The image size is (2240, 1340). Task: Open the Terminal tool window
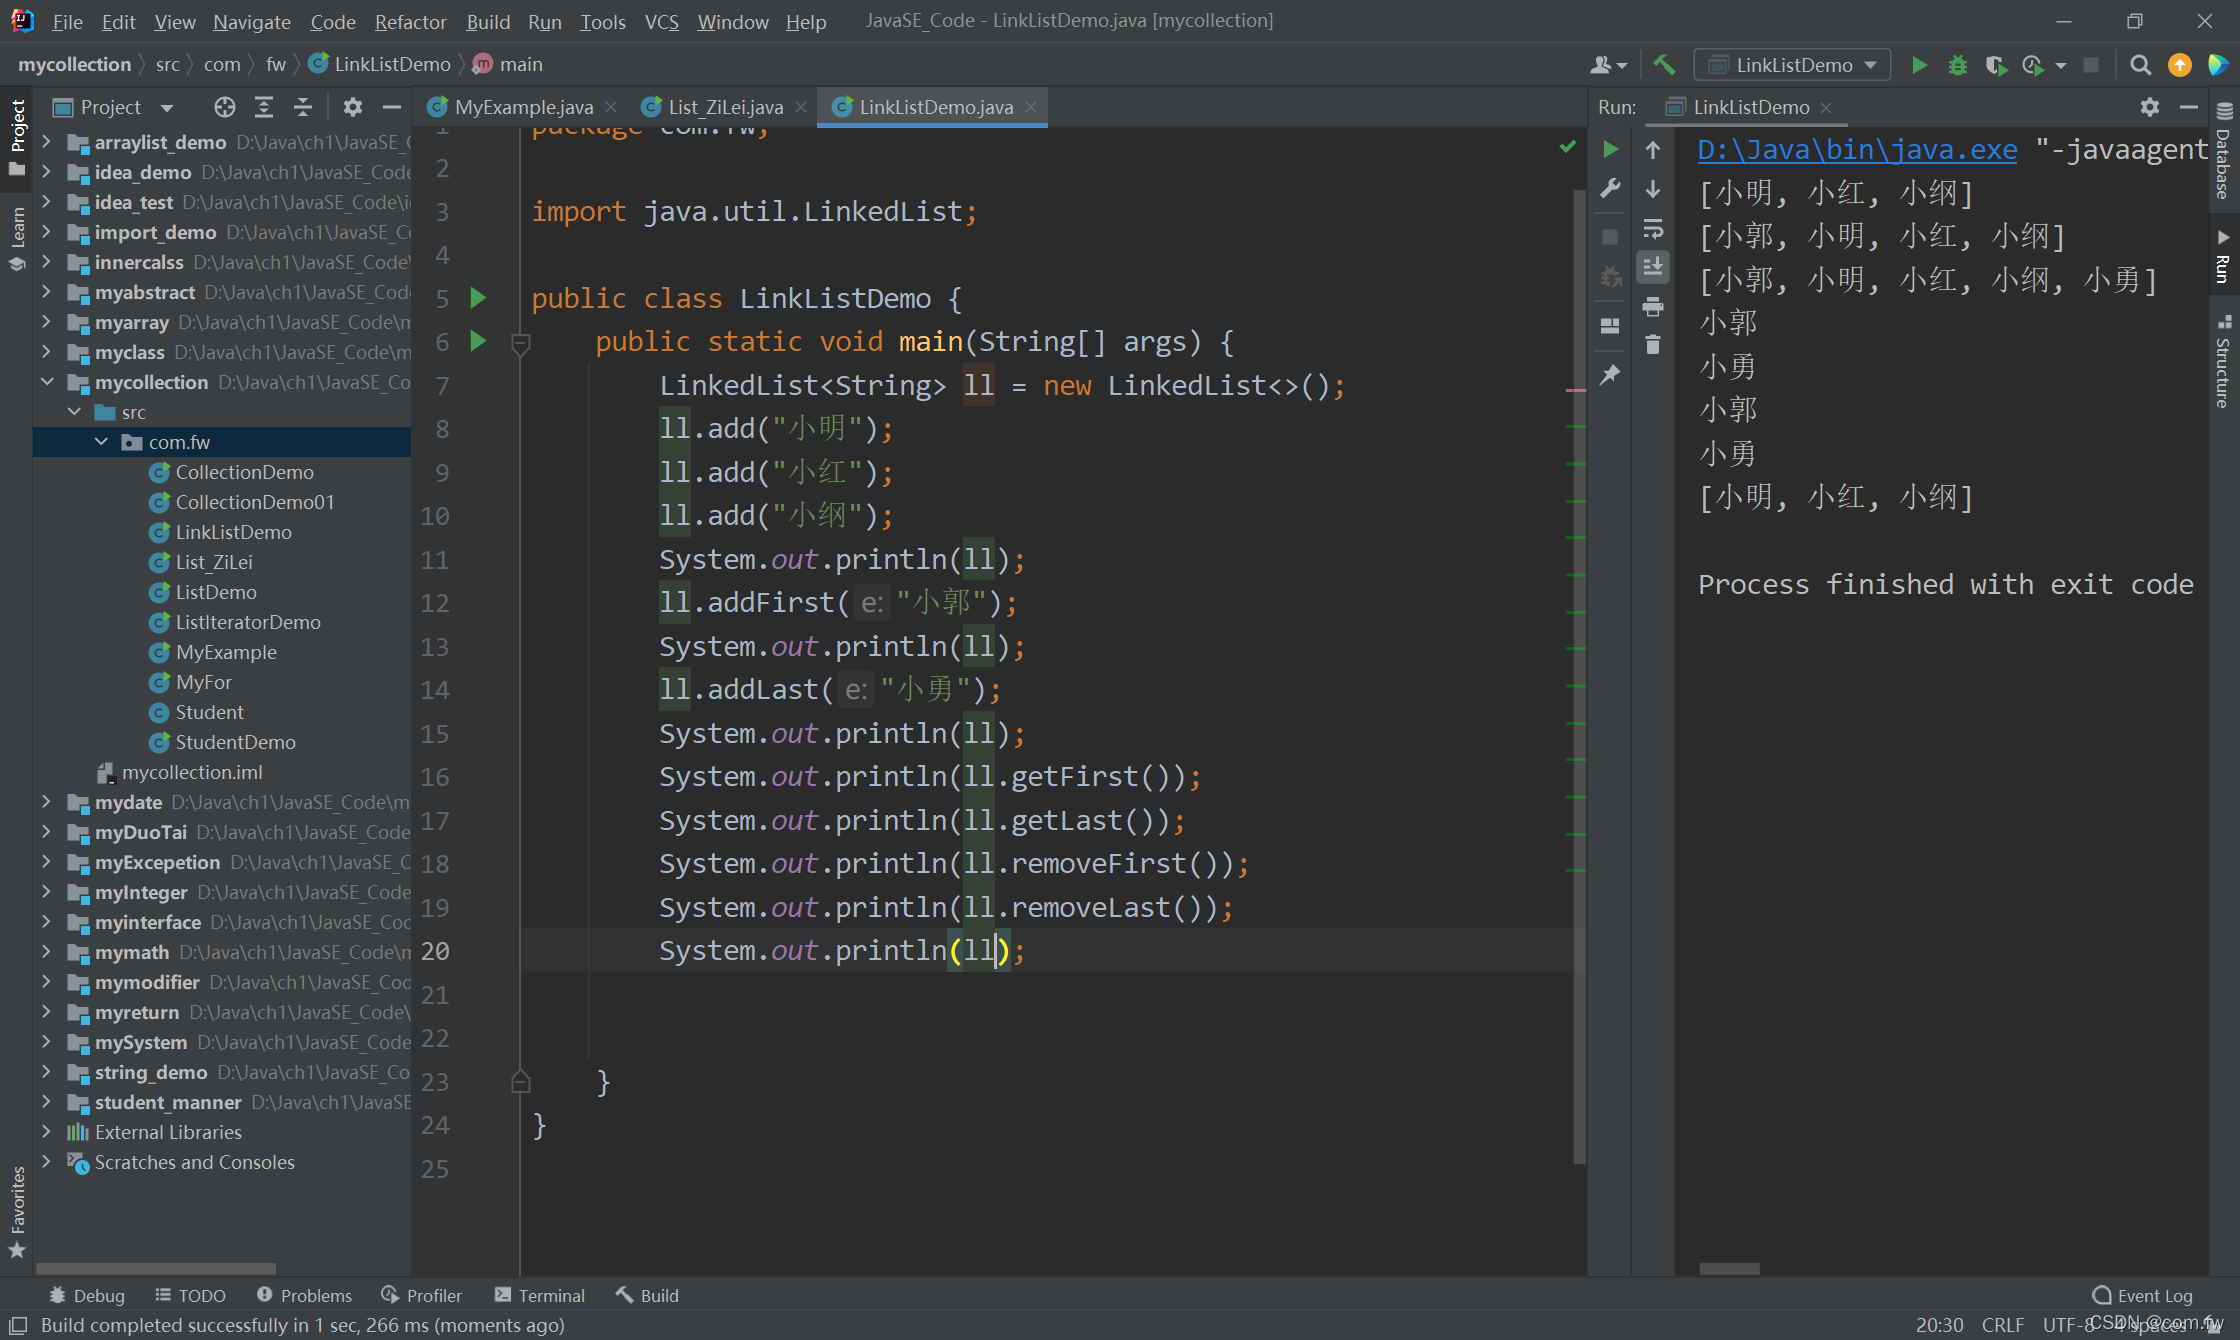click(x=540, y=1295)
